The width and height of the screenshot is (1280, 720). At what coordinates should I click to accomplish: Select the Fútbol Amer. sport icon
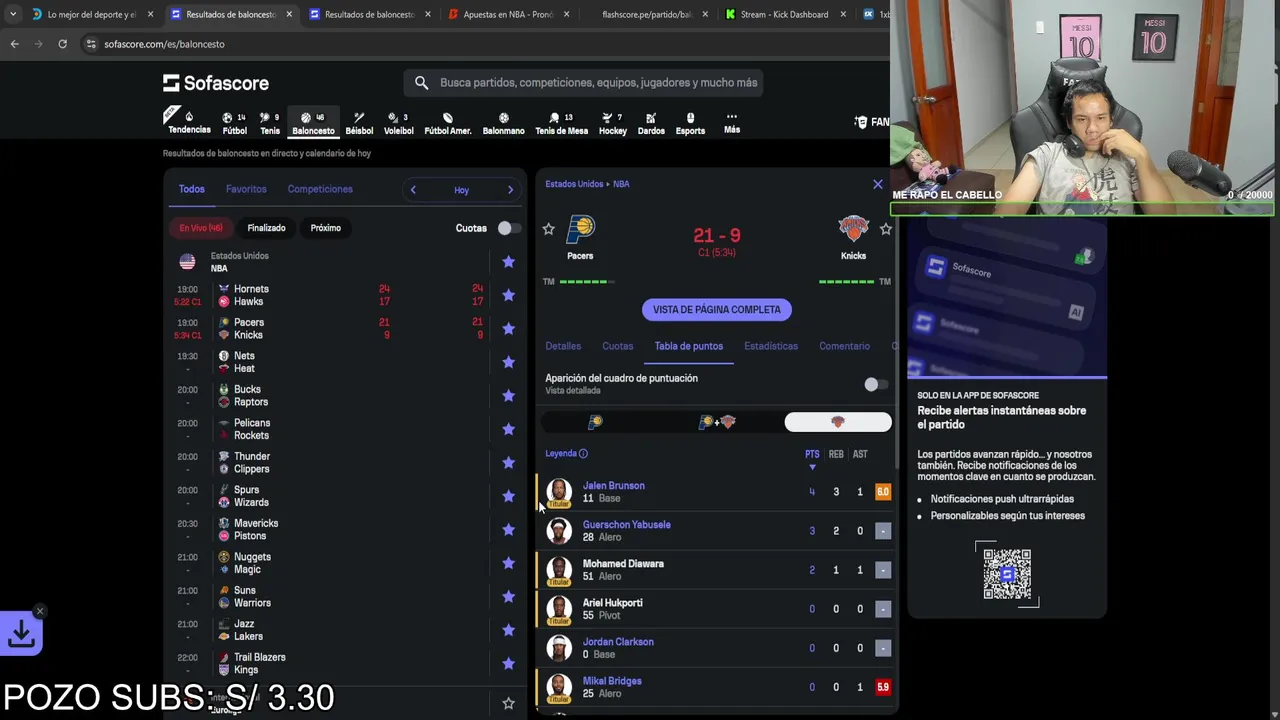(448, 123)
